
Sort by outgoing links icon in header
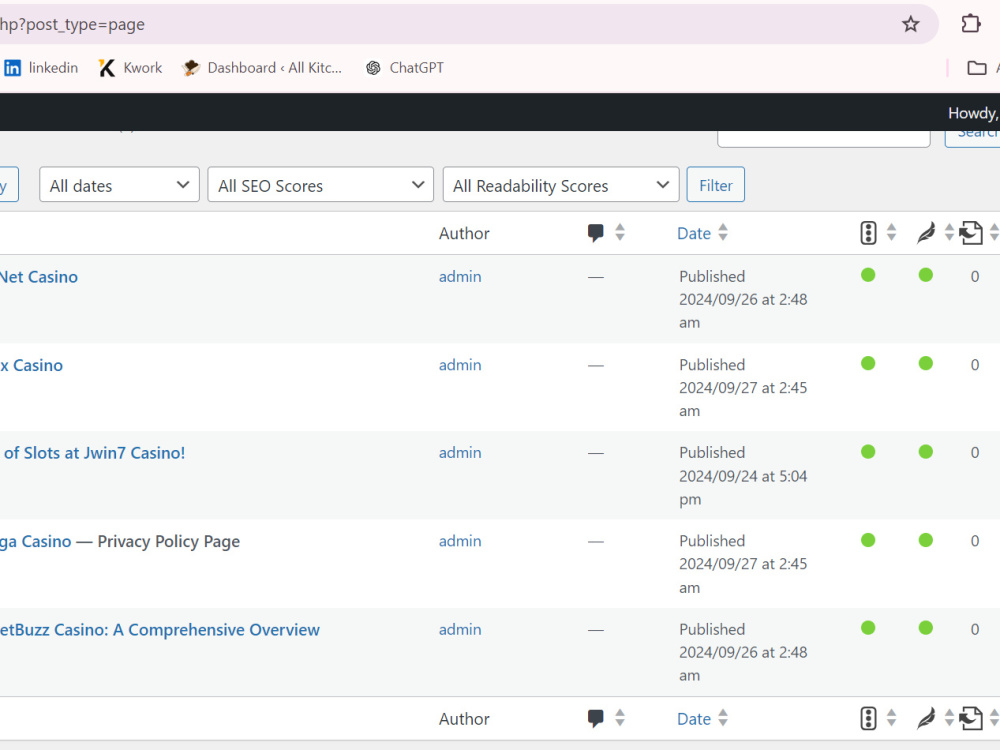[x=971, y=233]
